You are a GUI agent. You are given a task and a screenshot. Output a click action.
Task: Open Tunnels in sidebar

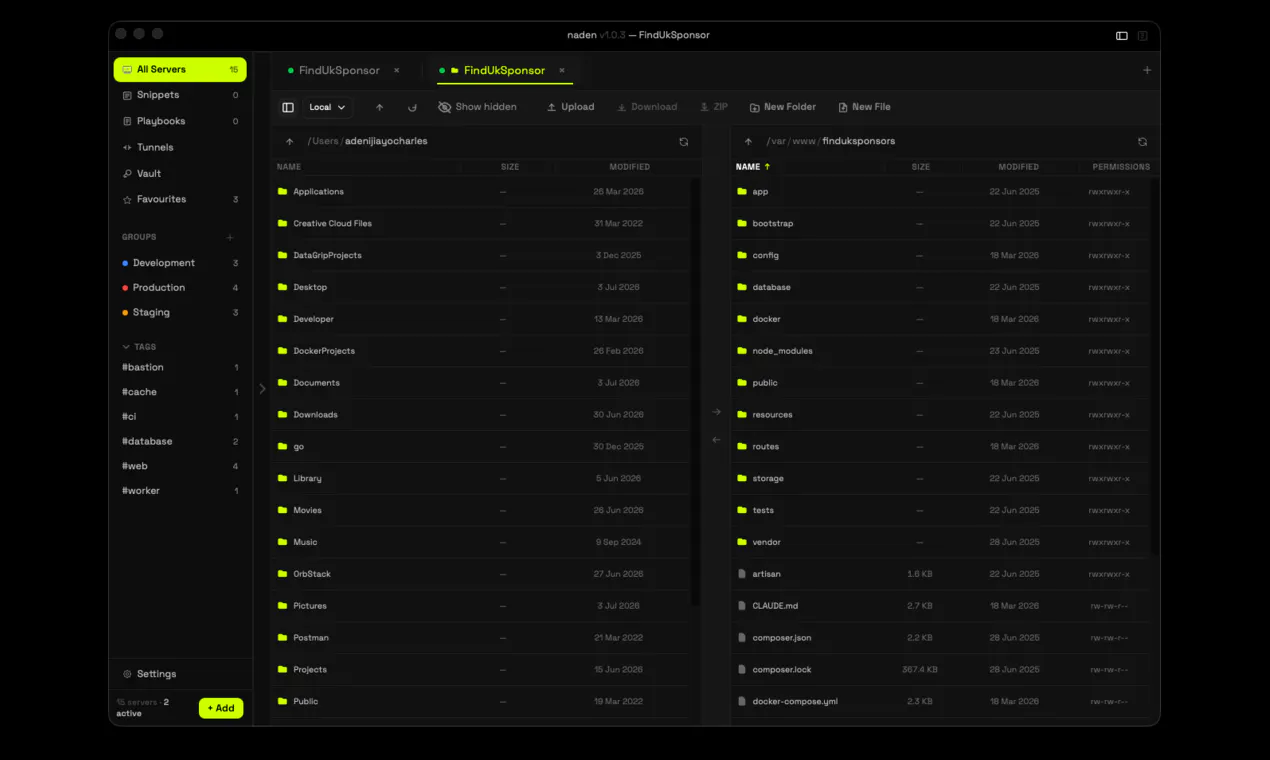[x=180, y=147]
